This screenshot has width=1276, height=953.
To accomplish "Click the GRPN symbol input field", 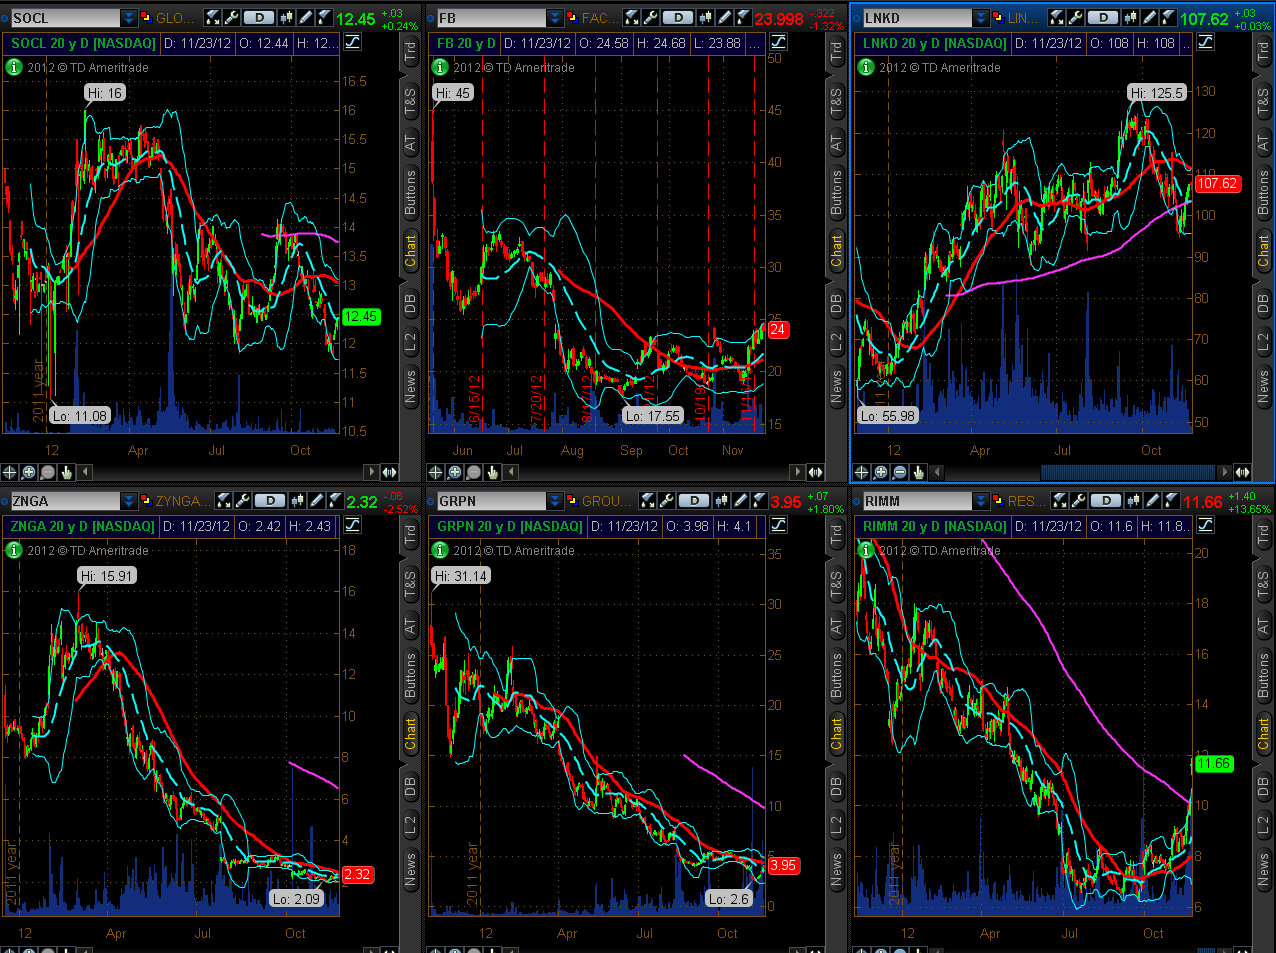I will (492, 501).
